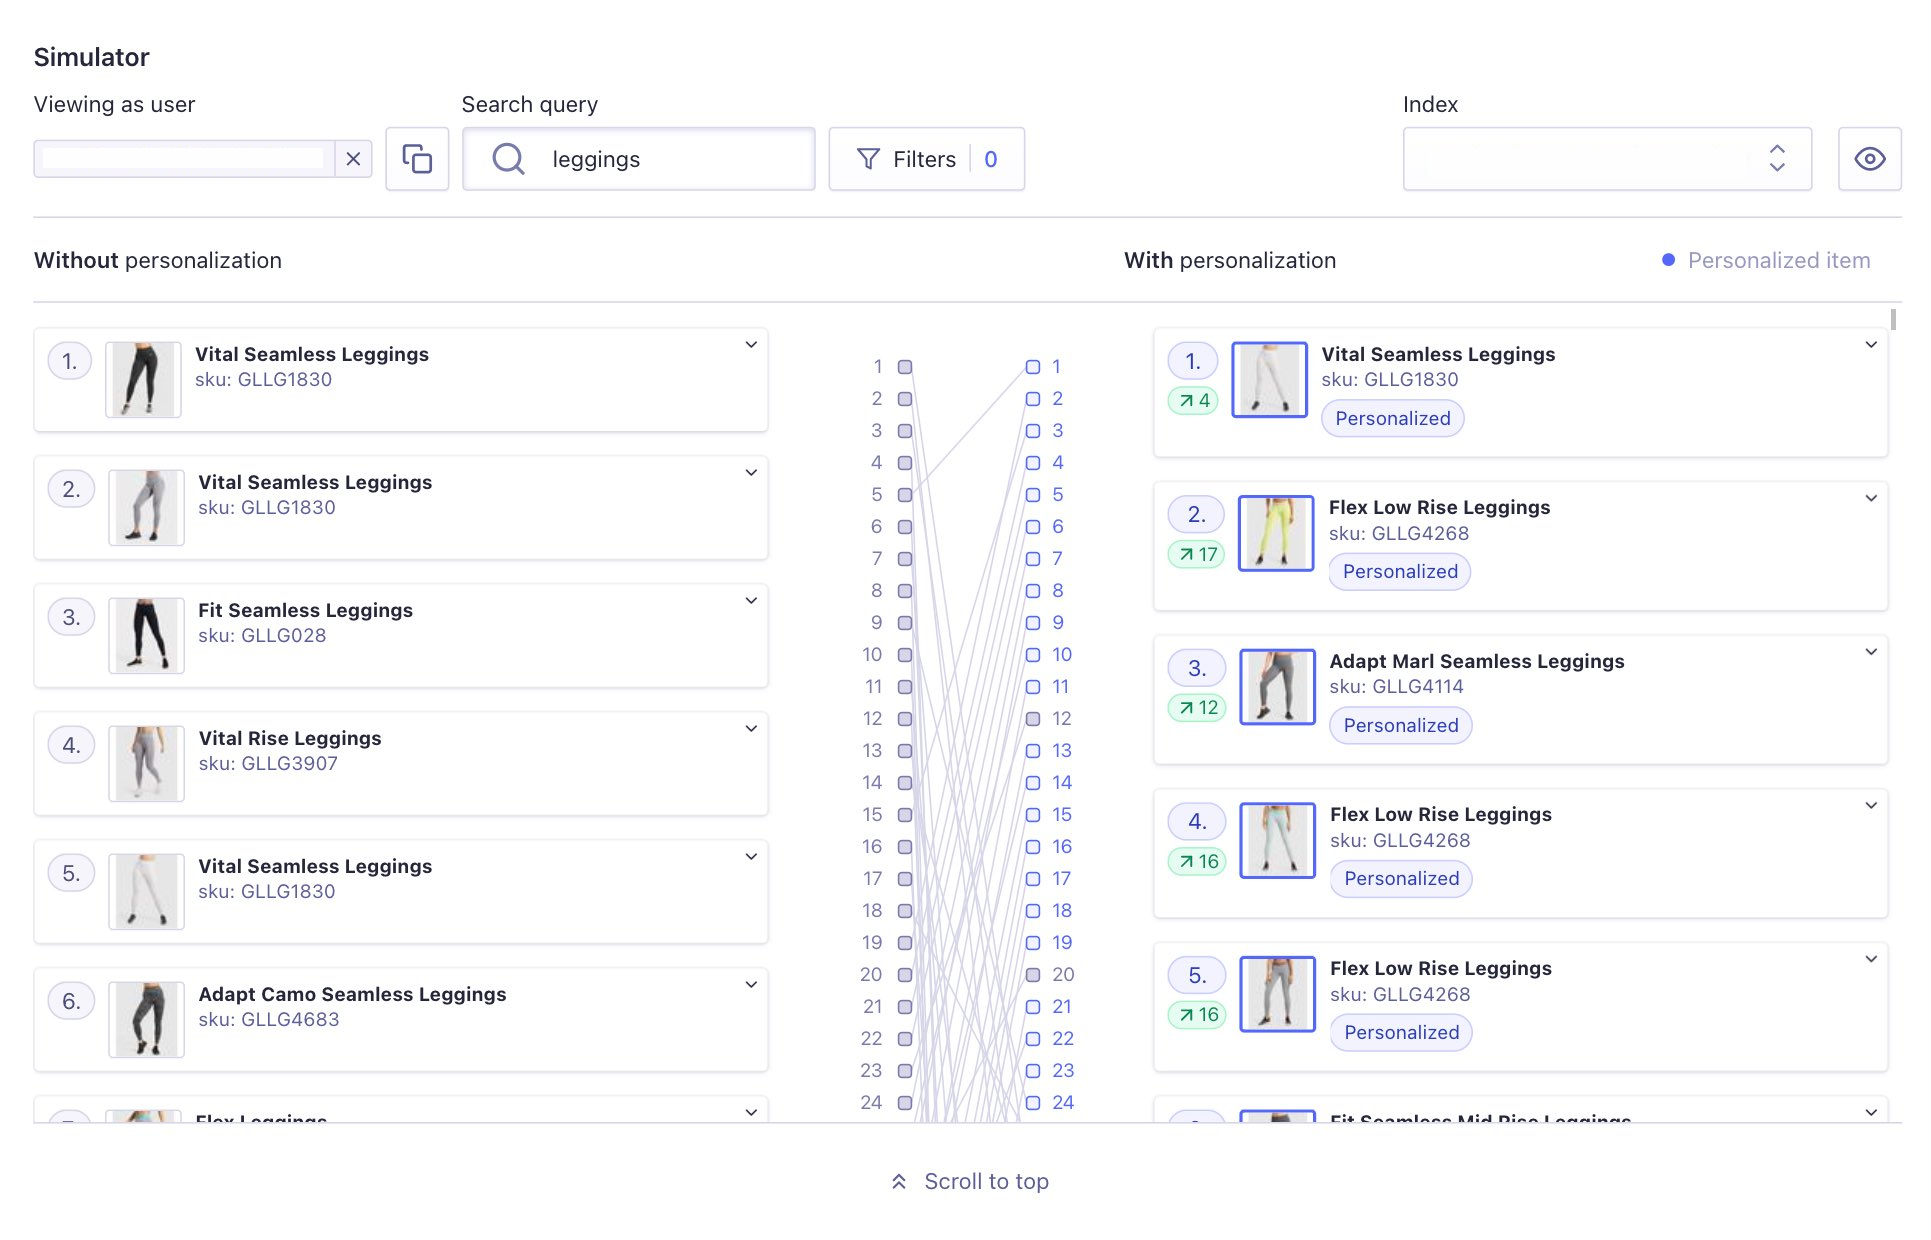Open thumbnail of Adapt Camo Seamless Leggings
Screen dimensions: 1931x1240
146,1020
